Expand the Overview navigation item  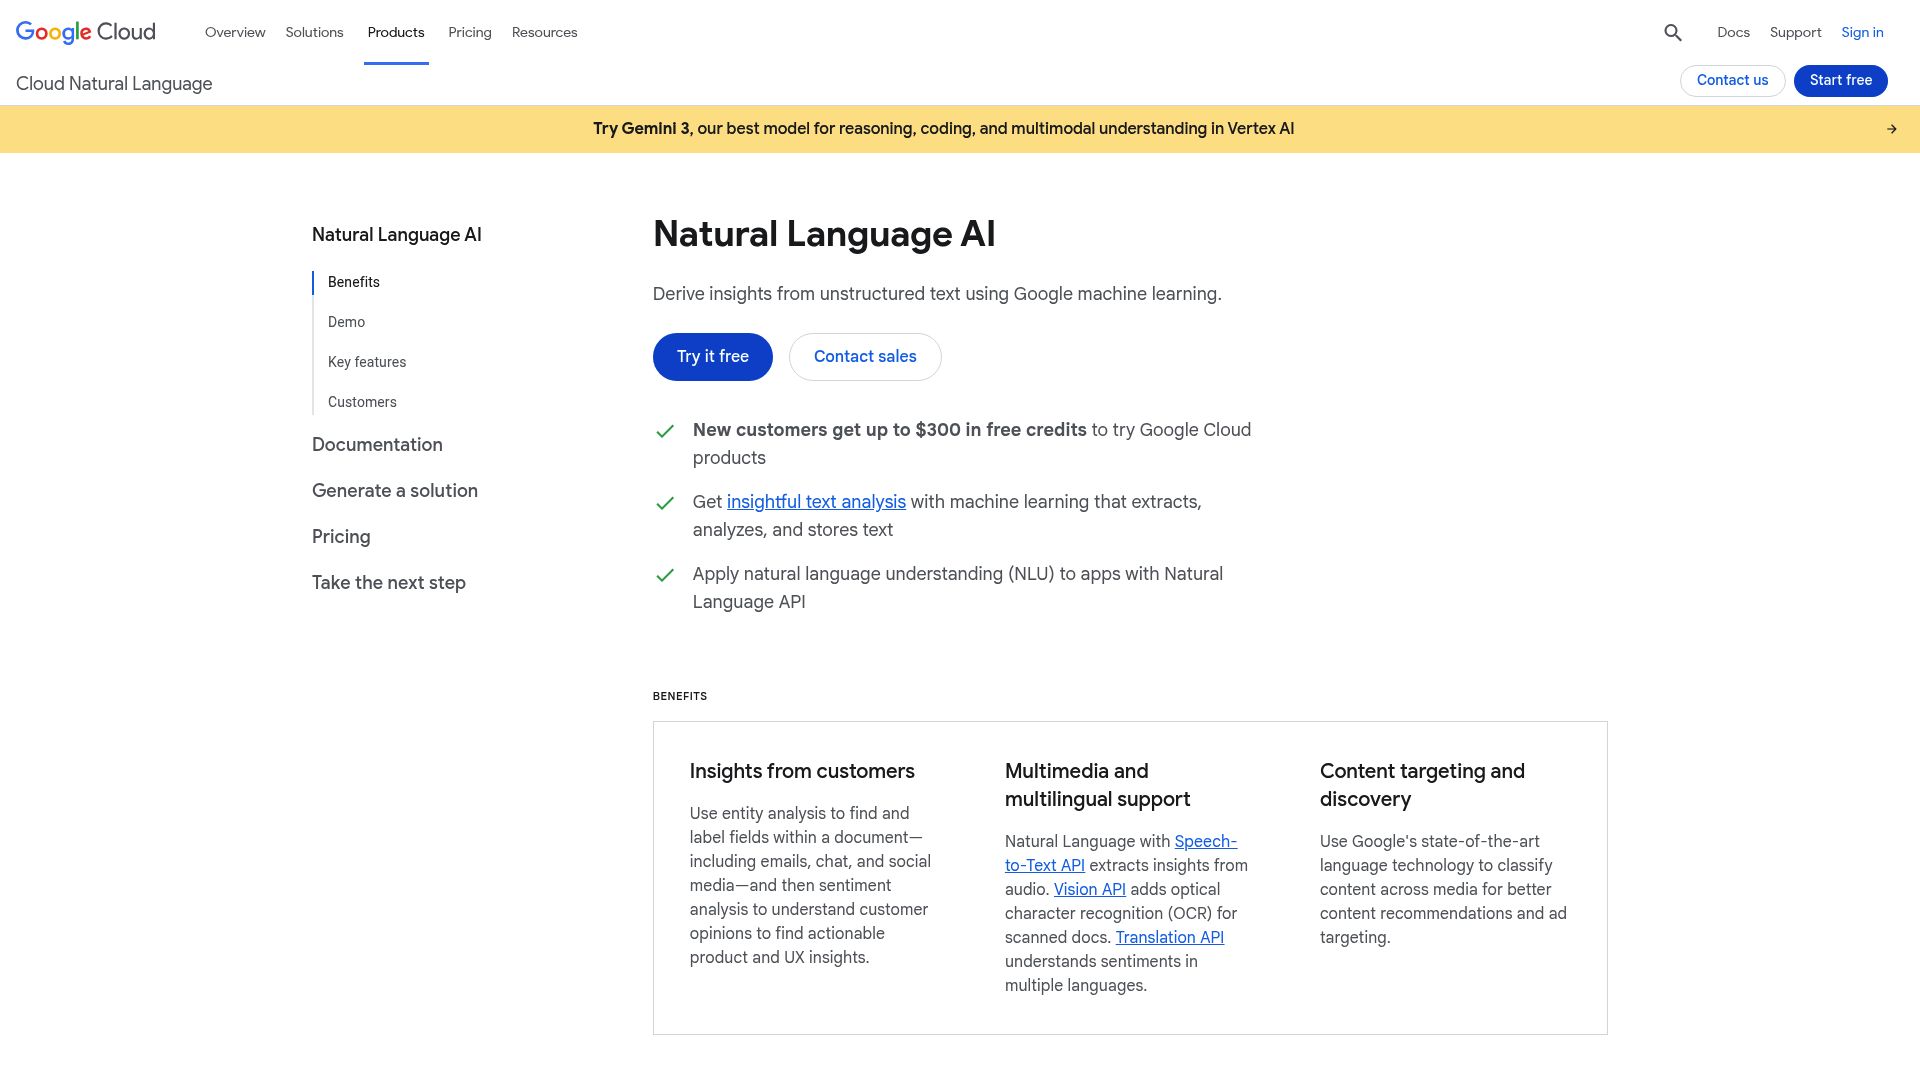point(234,32)
